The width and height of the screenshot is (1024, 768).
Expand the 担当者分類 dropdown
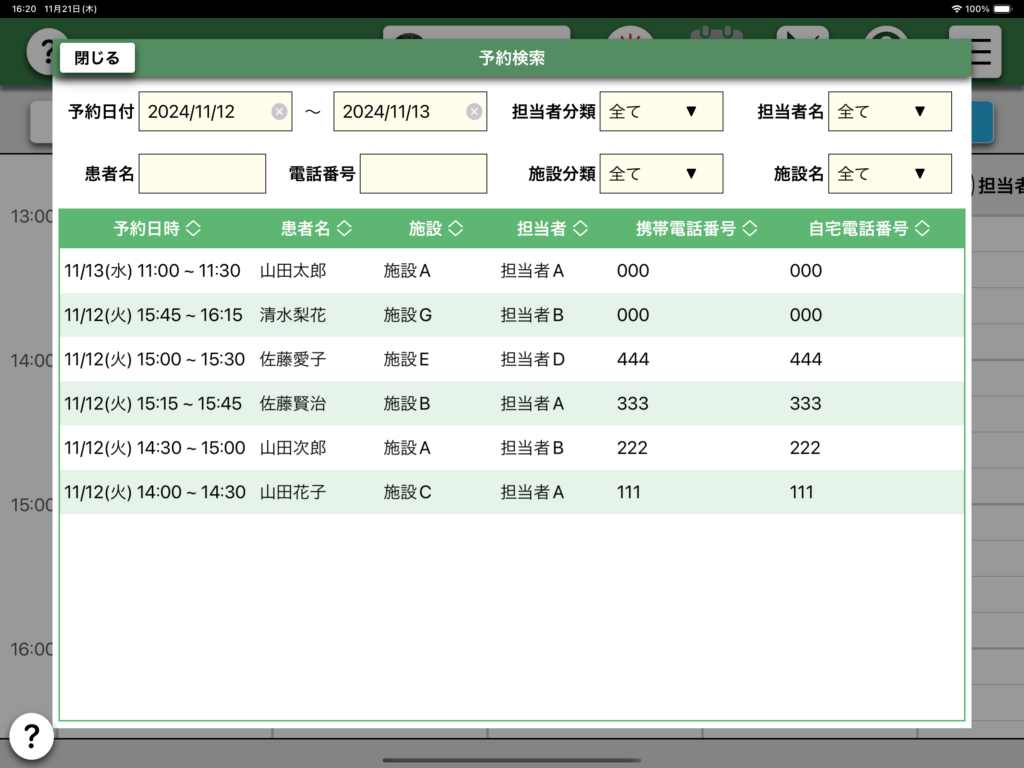point(661,112)
